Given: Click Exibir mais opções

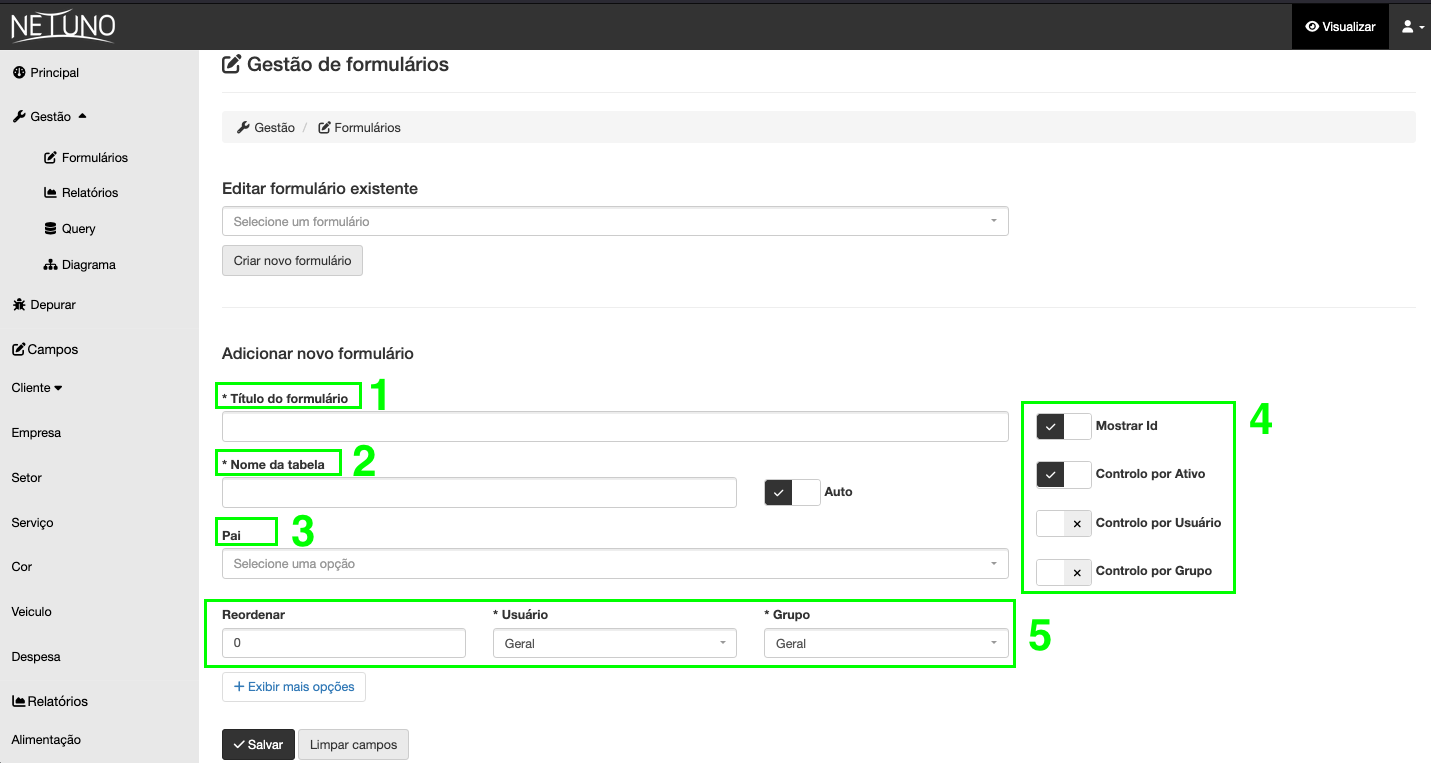Looking at the screenshot, I should click(x=293, y=687).
